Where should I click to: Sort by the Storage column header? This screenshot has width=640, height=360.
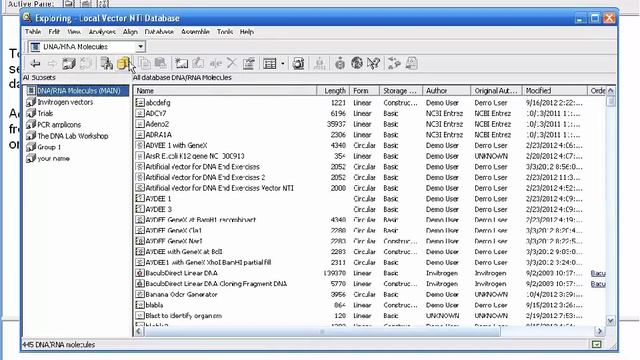[x=401, y=91]
